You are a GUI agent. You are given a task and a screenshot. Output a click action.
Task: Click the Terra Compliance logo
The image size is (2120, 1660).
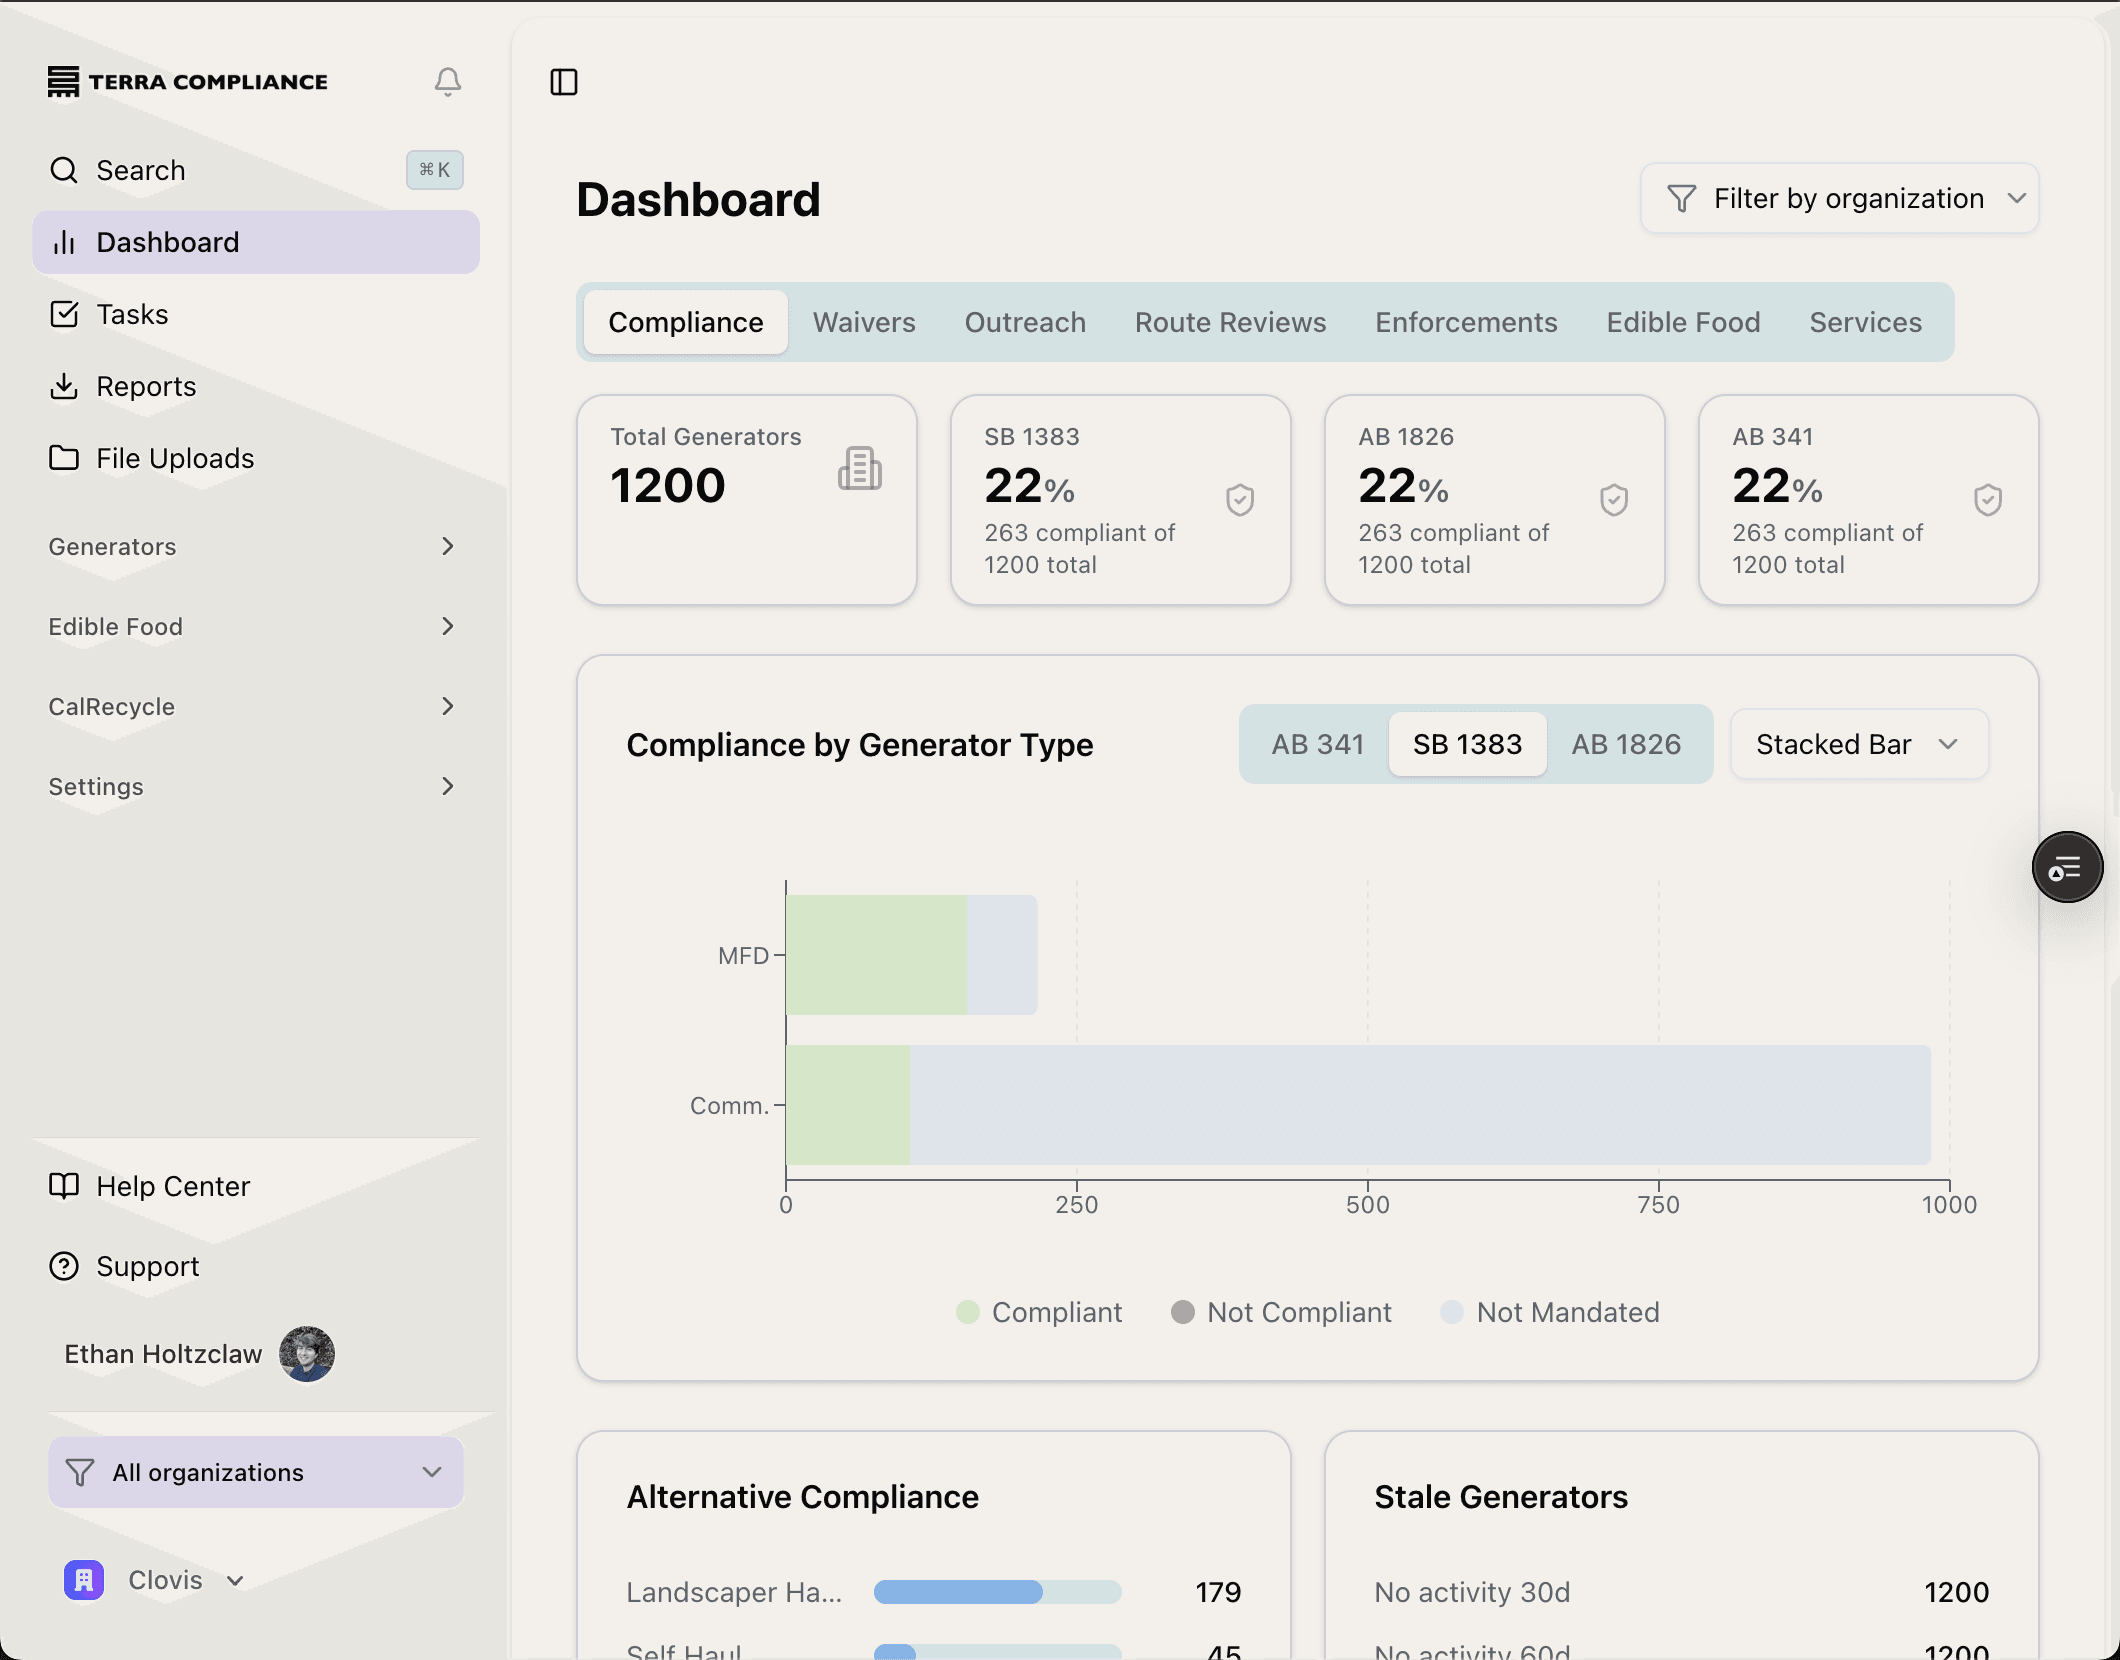[x=188, y=82]
